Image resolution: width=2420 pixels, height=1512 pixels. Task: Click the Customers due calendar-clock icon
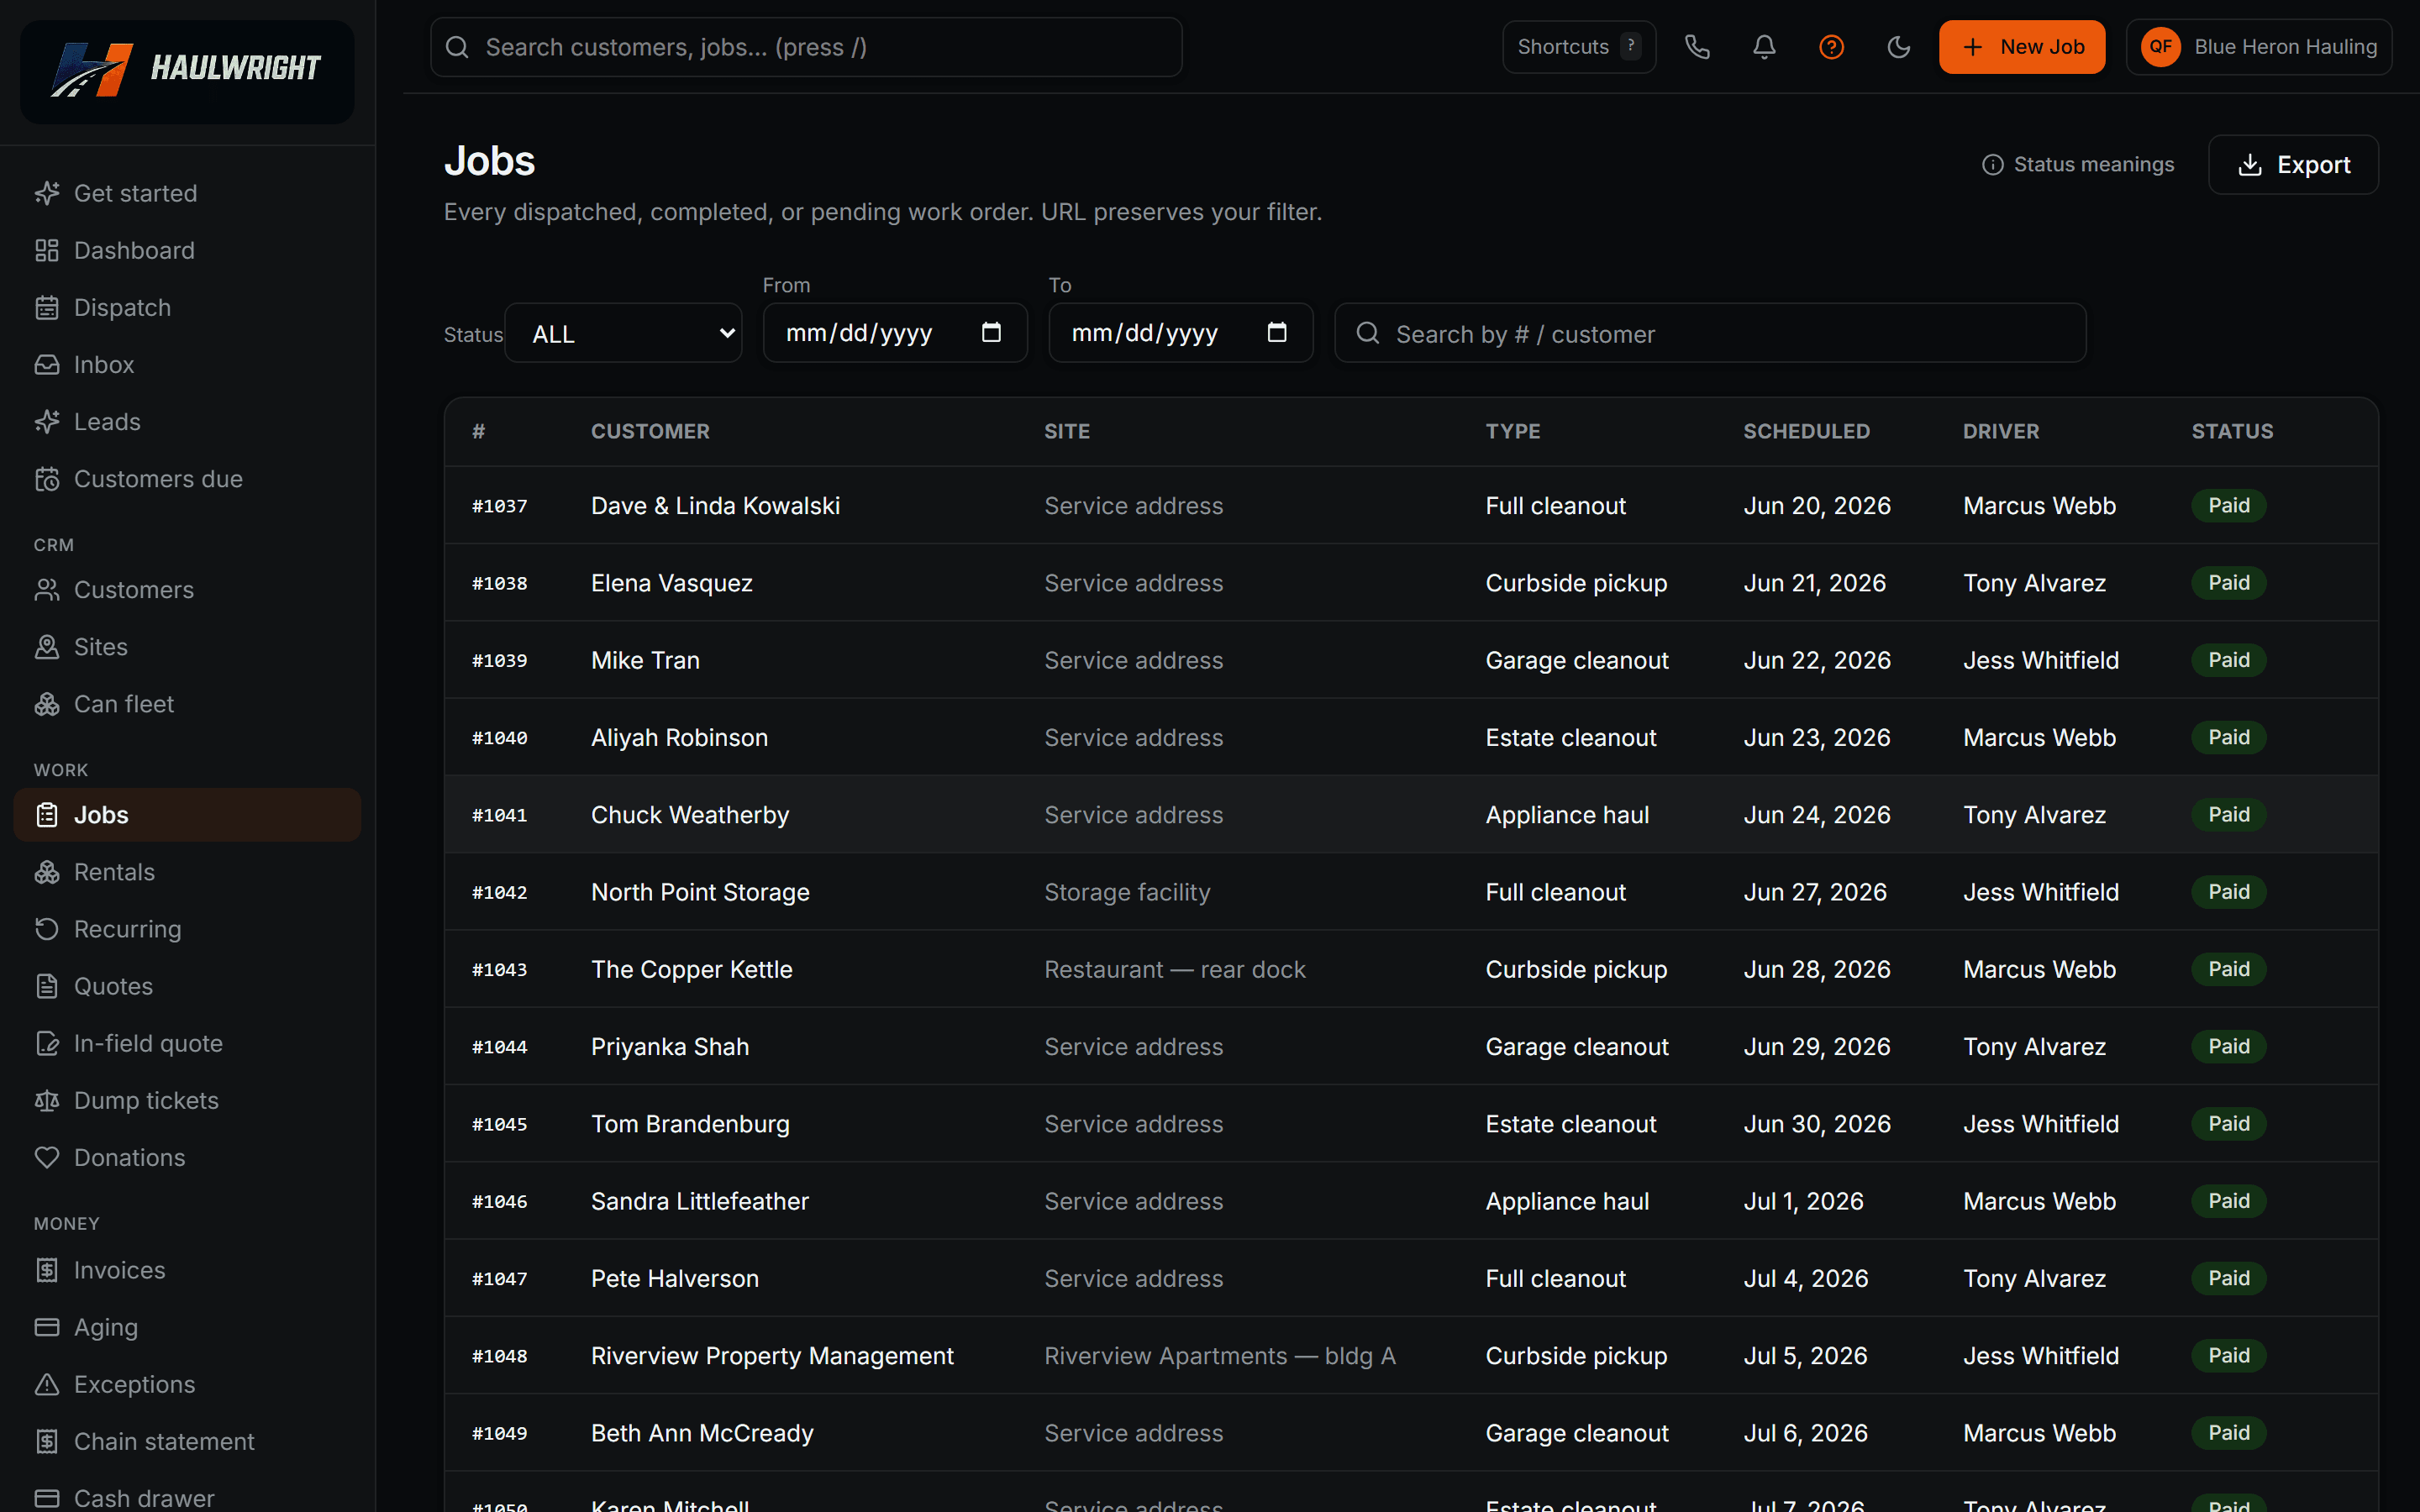click(x=47, y=479)
